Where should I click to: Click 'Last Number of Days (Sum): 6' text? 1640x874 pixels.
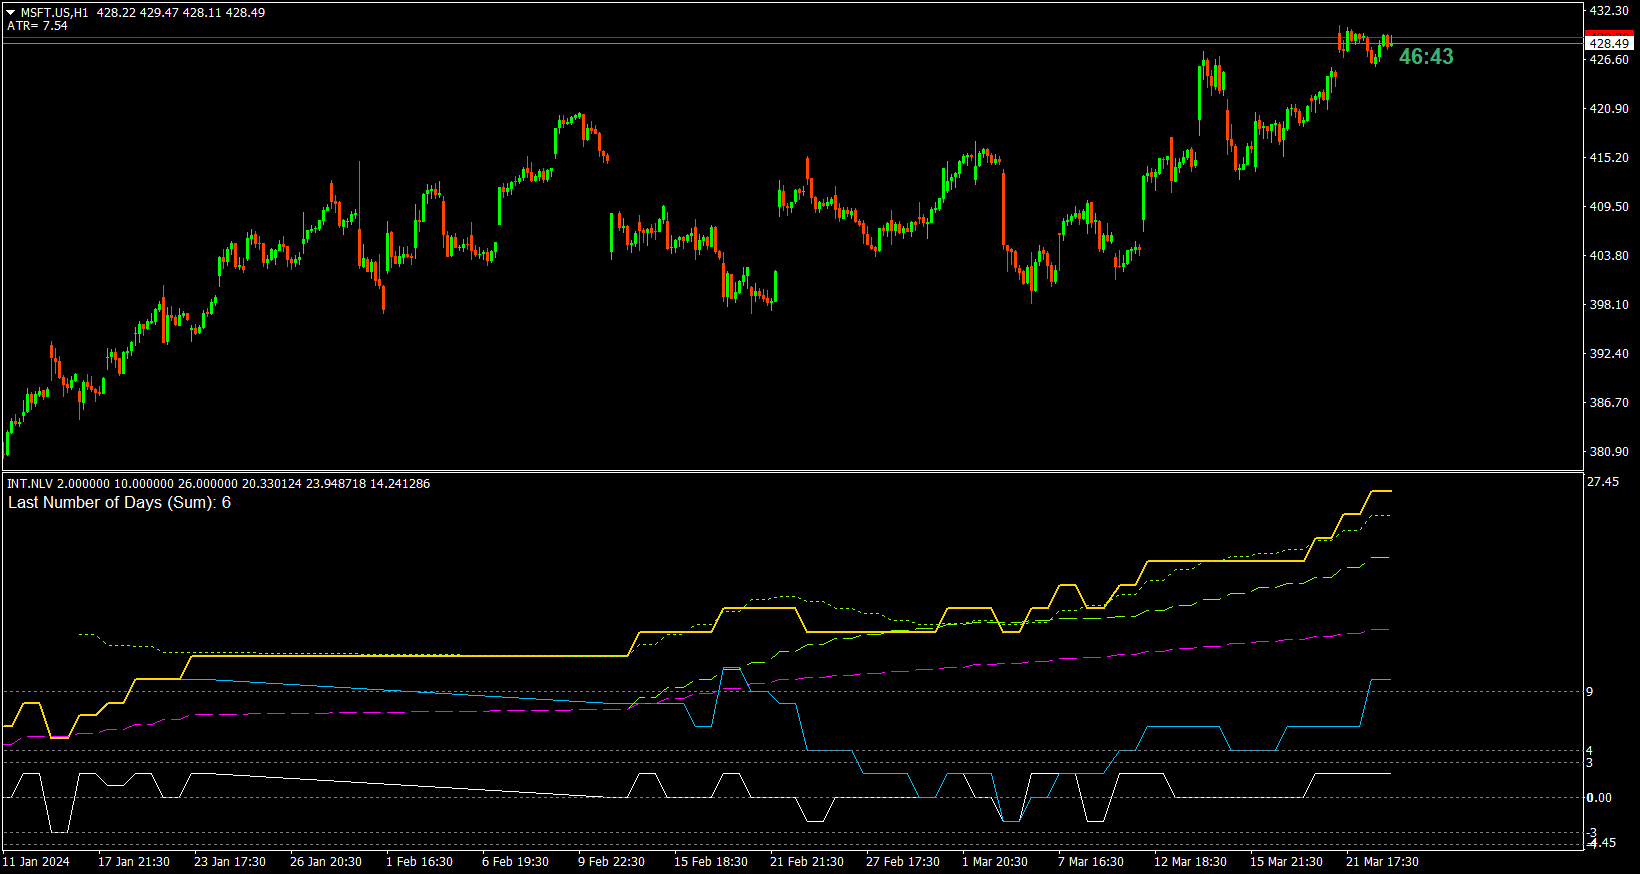(119, 503)
